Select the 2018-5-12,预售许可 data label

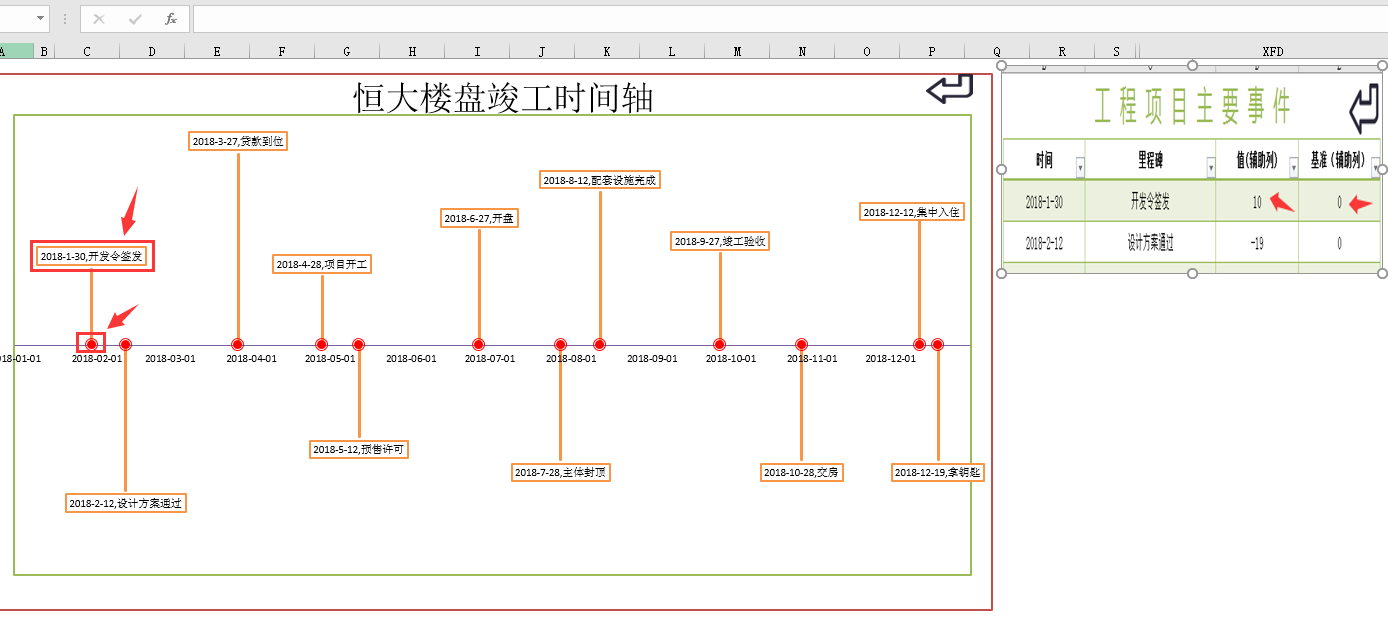click(359, 449)
